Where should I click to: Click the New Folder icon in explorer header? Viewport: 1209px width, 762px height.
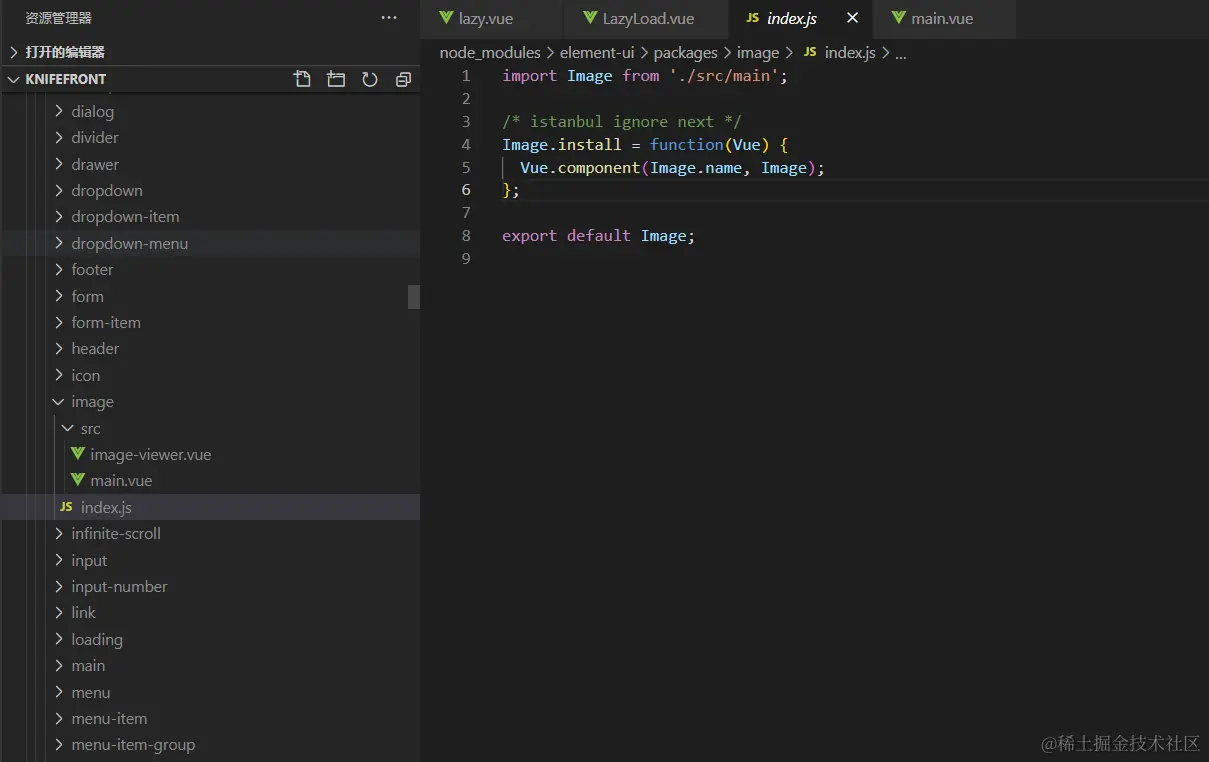(336, 79)
